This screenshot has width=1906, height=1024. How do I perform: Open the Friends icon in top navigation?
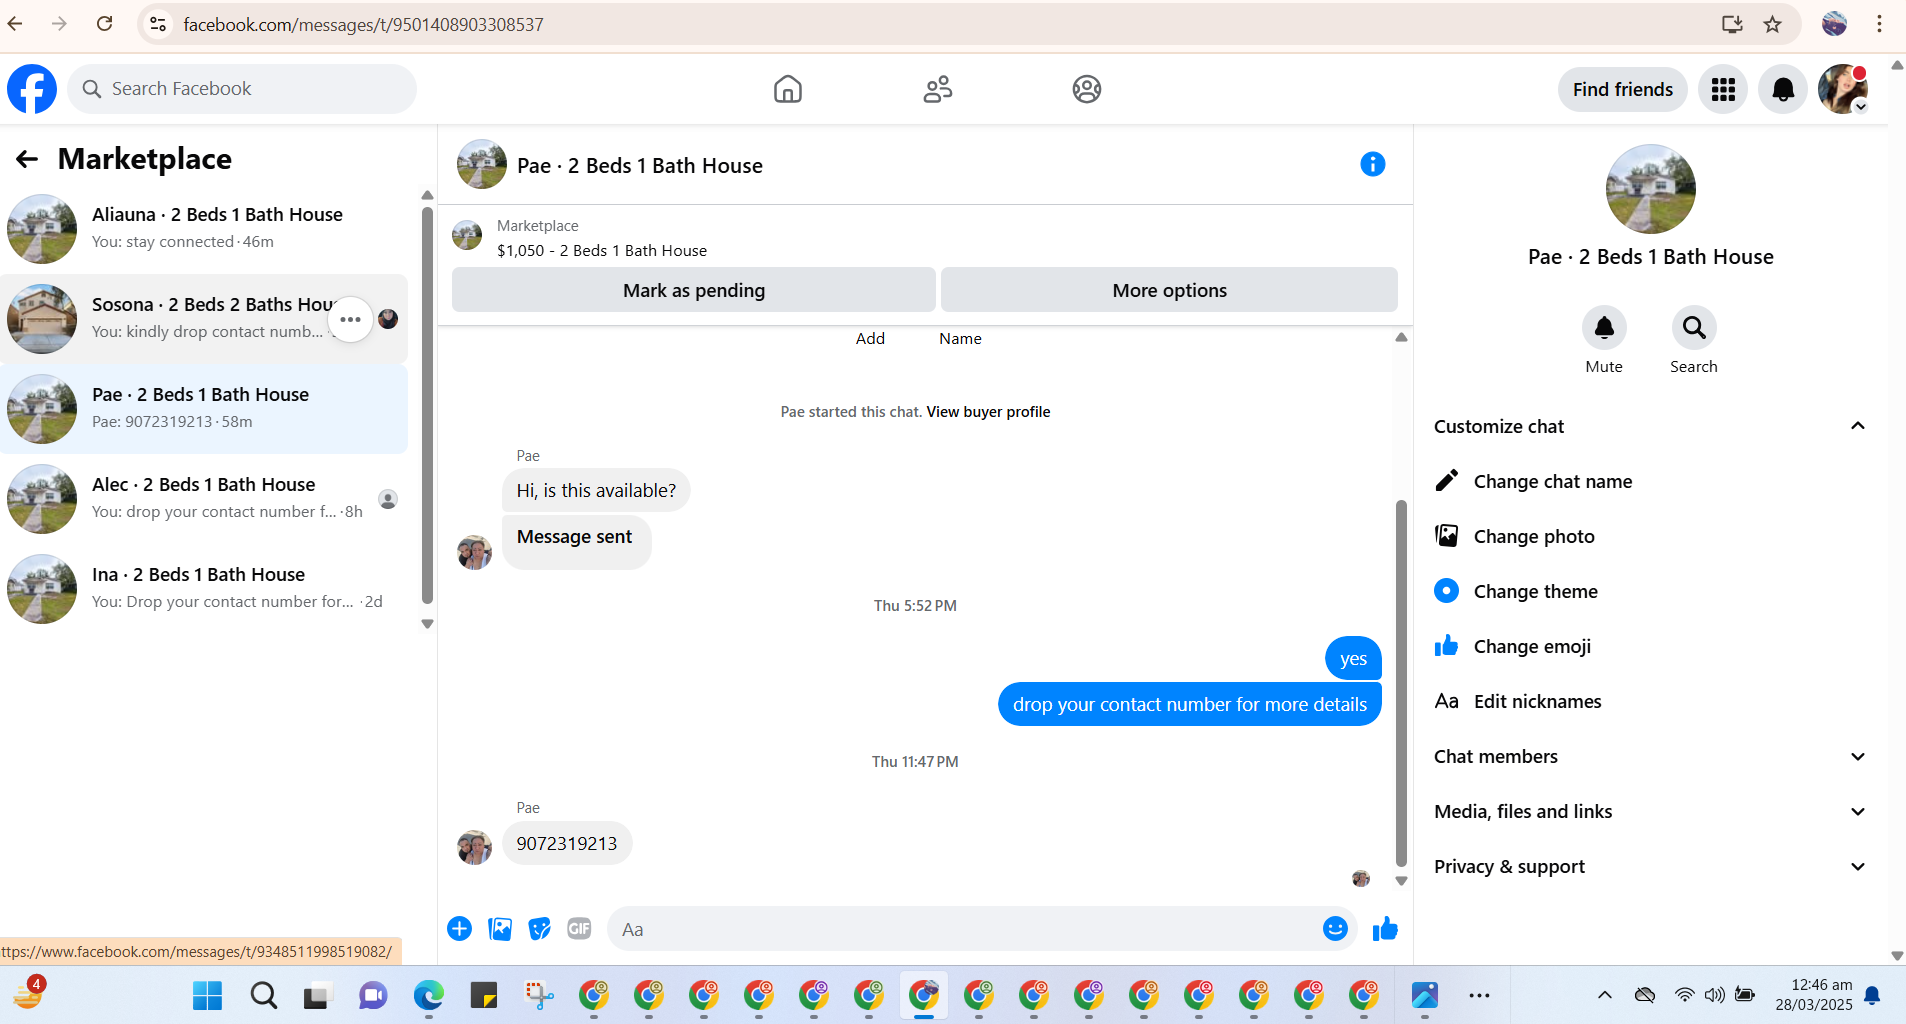(938, 89)
